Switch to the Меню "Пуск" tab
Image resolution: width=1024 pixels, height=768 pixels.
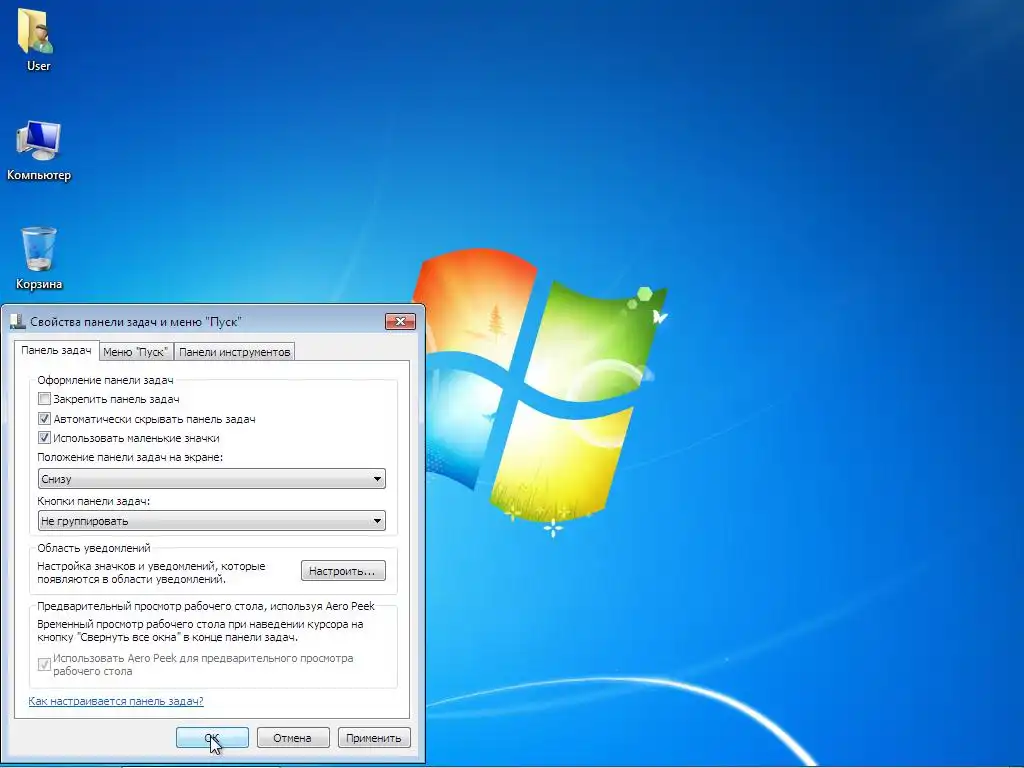(136, 352)
